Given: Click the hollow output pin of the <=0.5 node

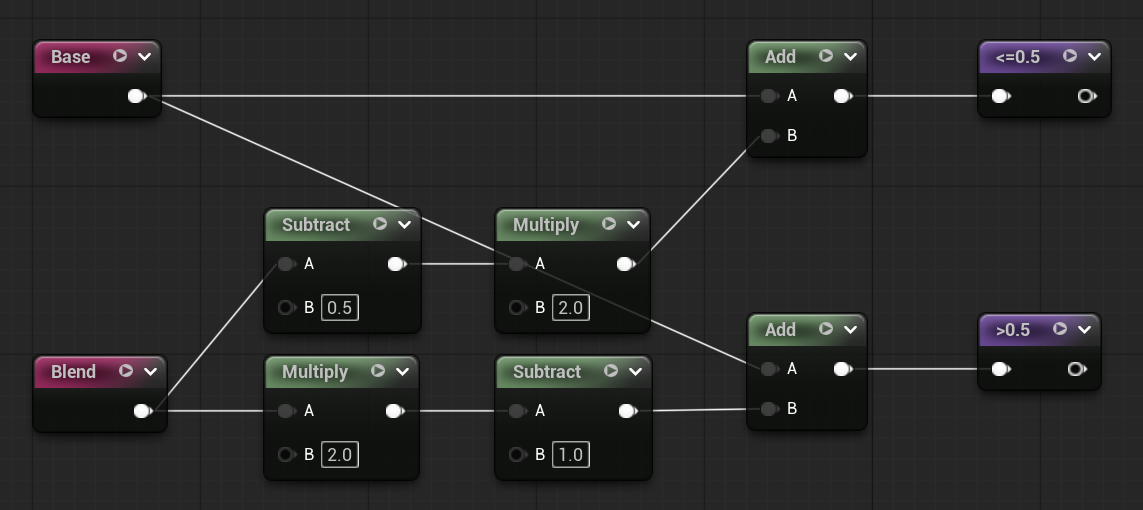Looking at the screenshot, I should tap(1087, 96).
